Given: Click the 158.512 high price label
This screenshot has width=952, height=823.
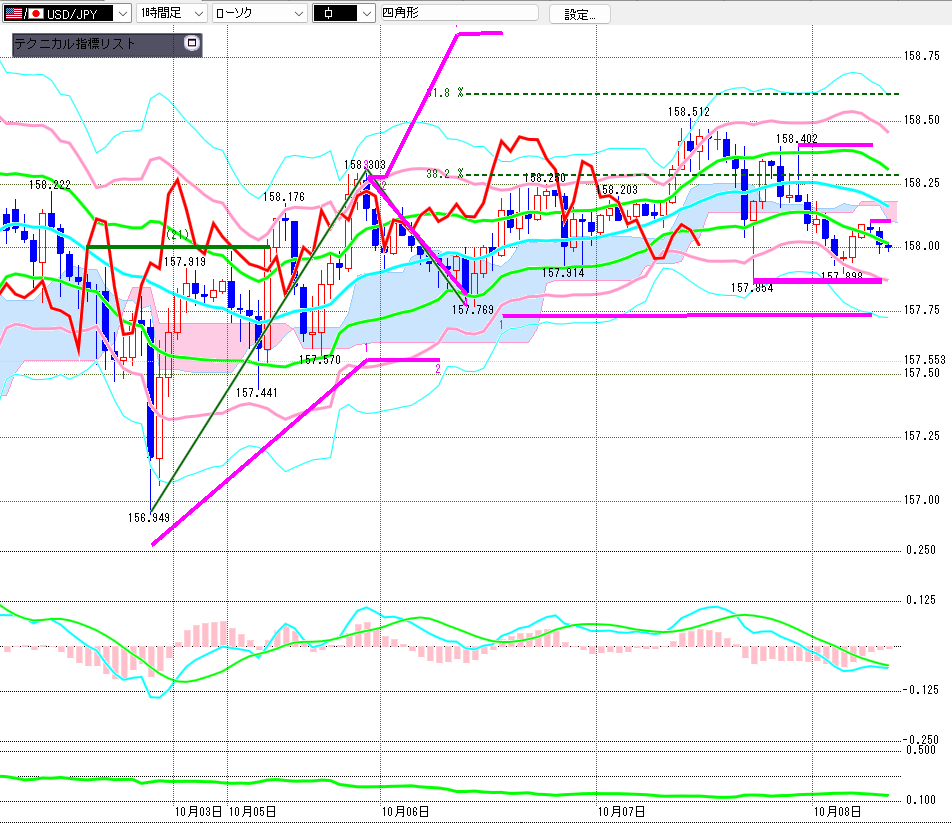Looking at the screenshot, I should pyautogui.click(x=688, y=112).
